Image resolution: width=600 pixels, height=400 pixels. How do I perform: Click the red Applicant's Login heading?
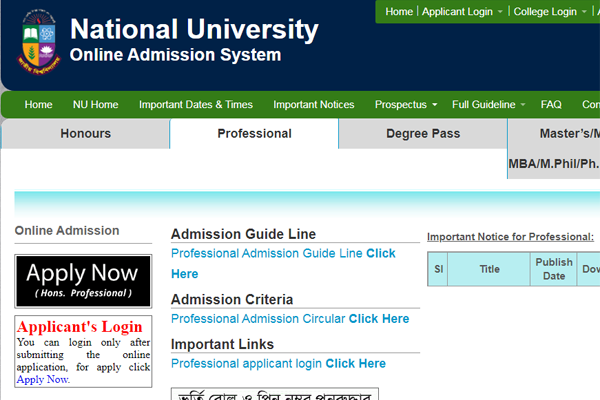point(80,327)
